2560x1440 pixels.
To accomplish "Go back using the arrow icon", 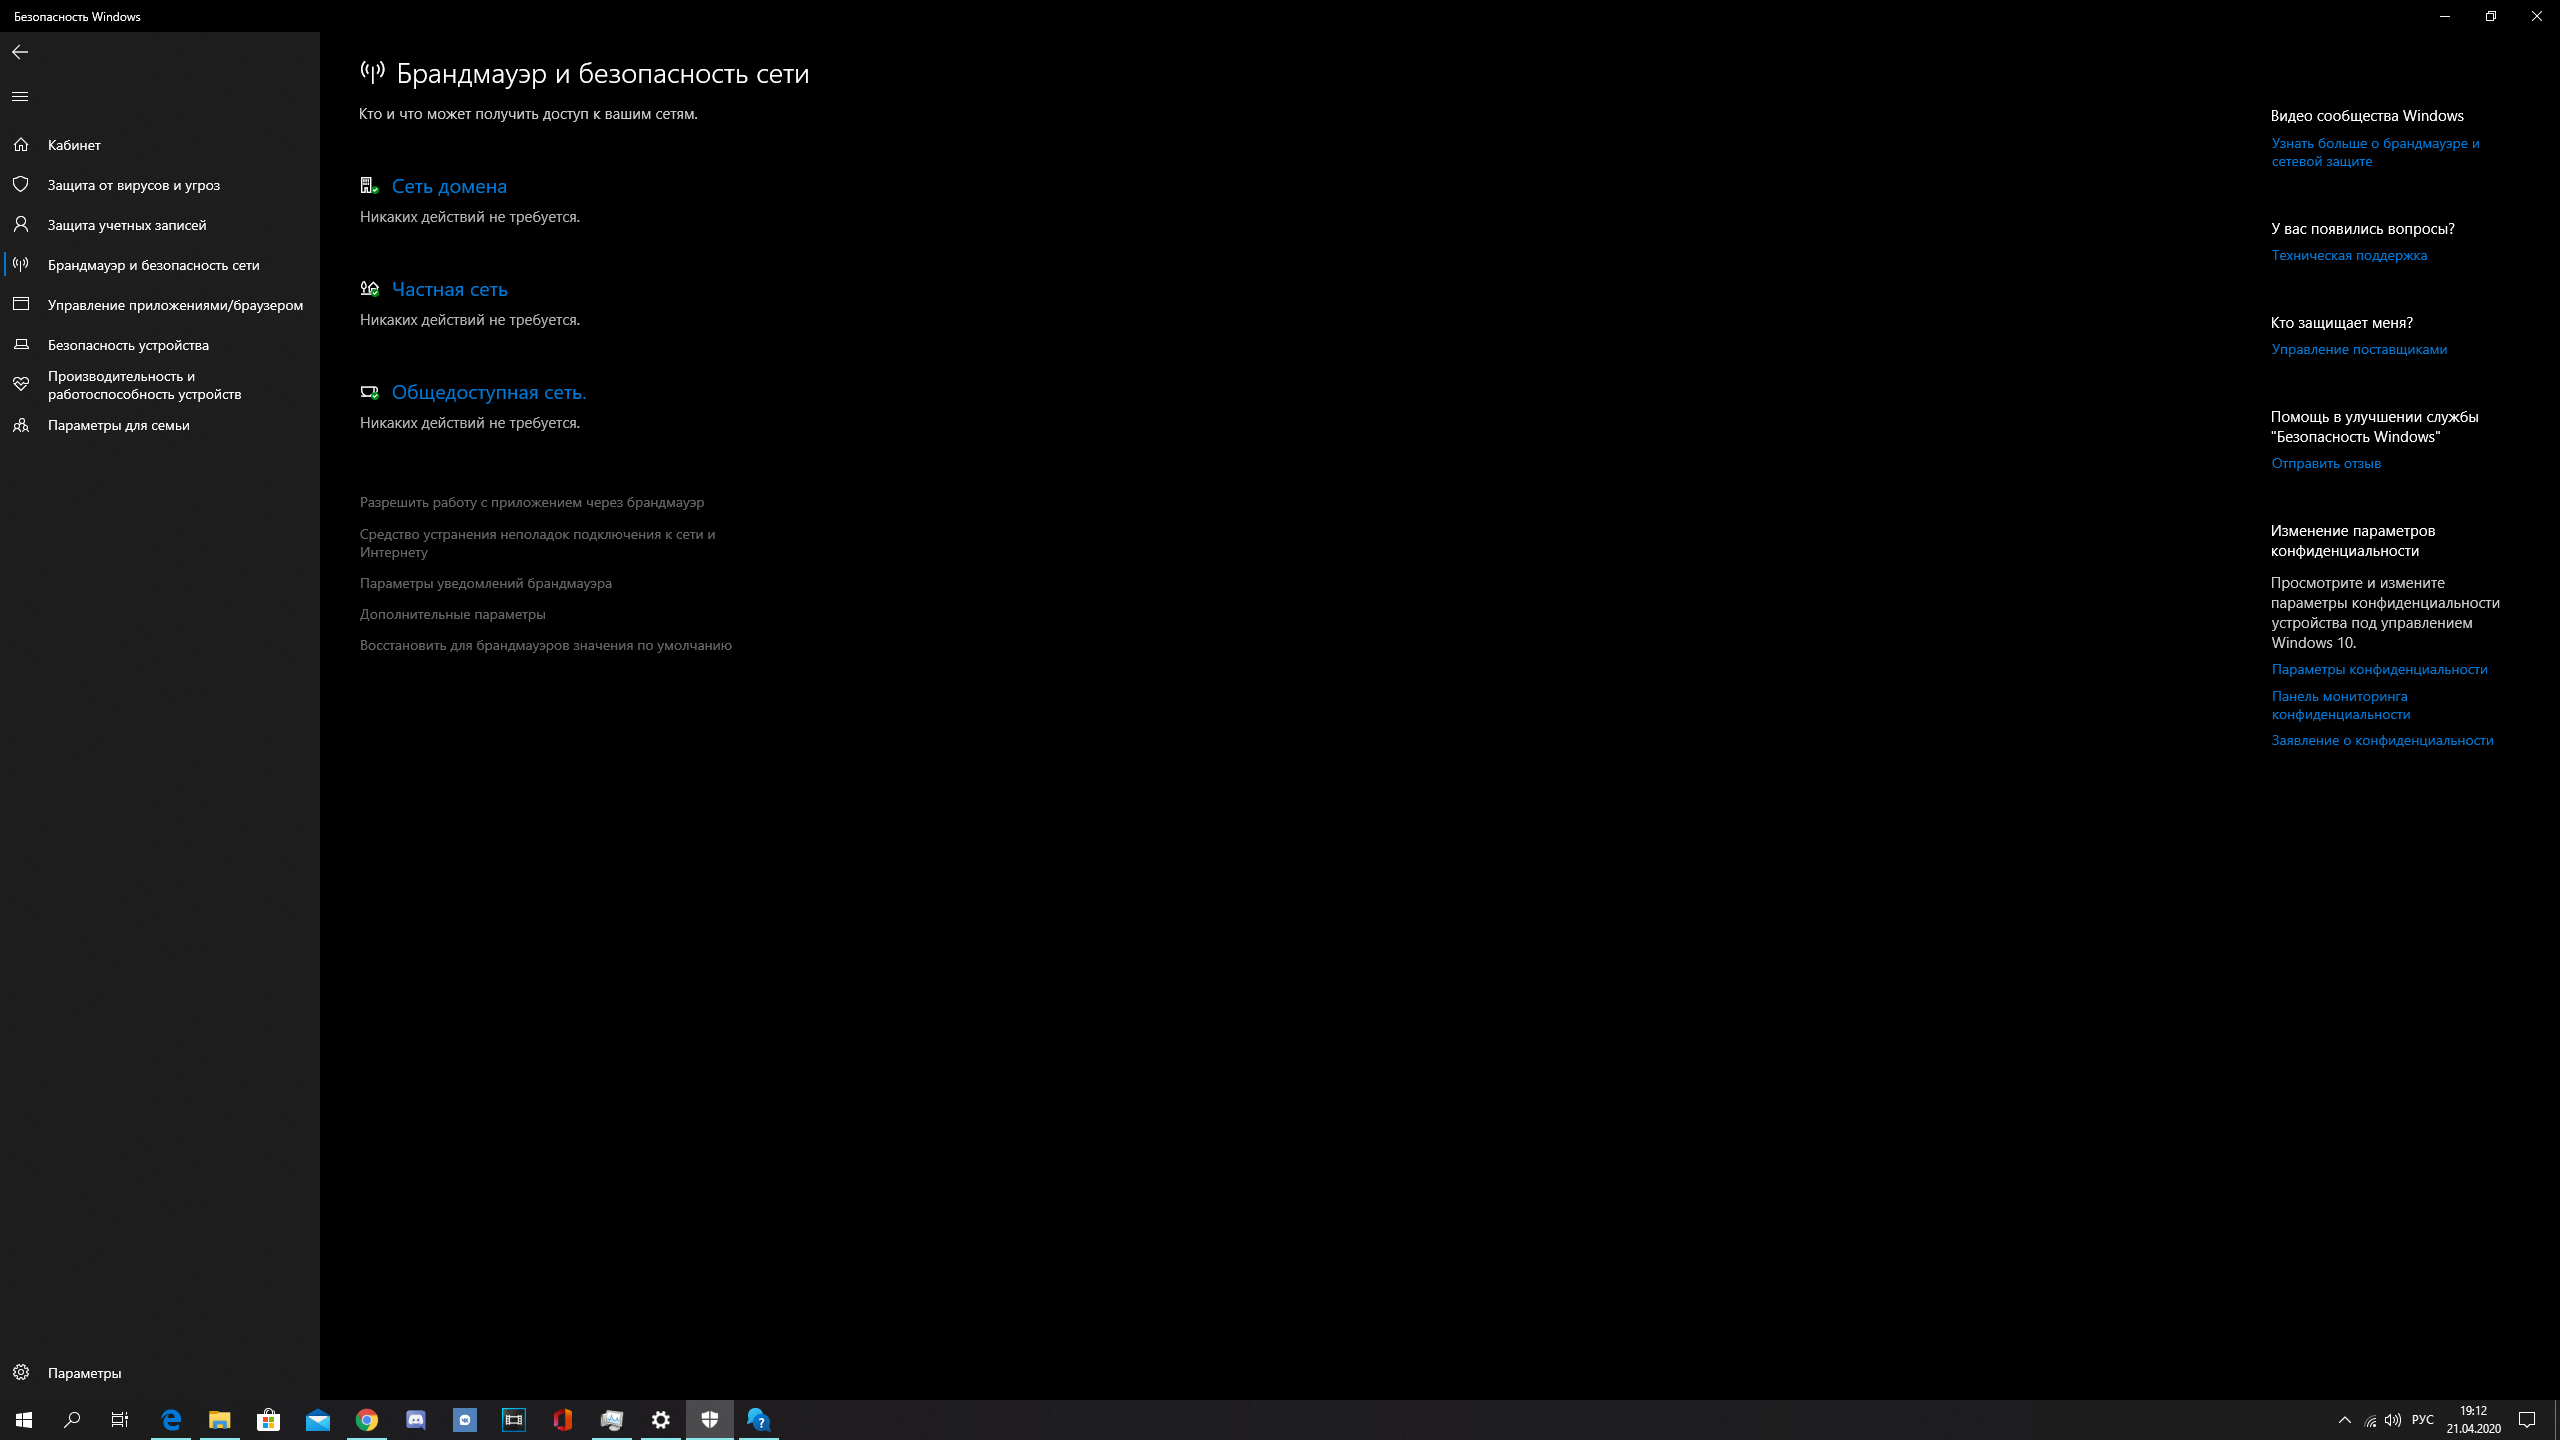I will tap(20, 52).
